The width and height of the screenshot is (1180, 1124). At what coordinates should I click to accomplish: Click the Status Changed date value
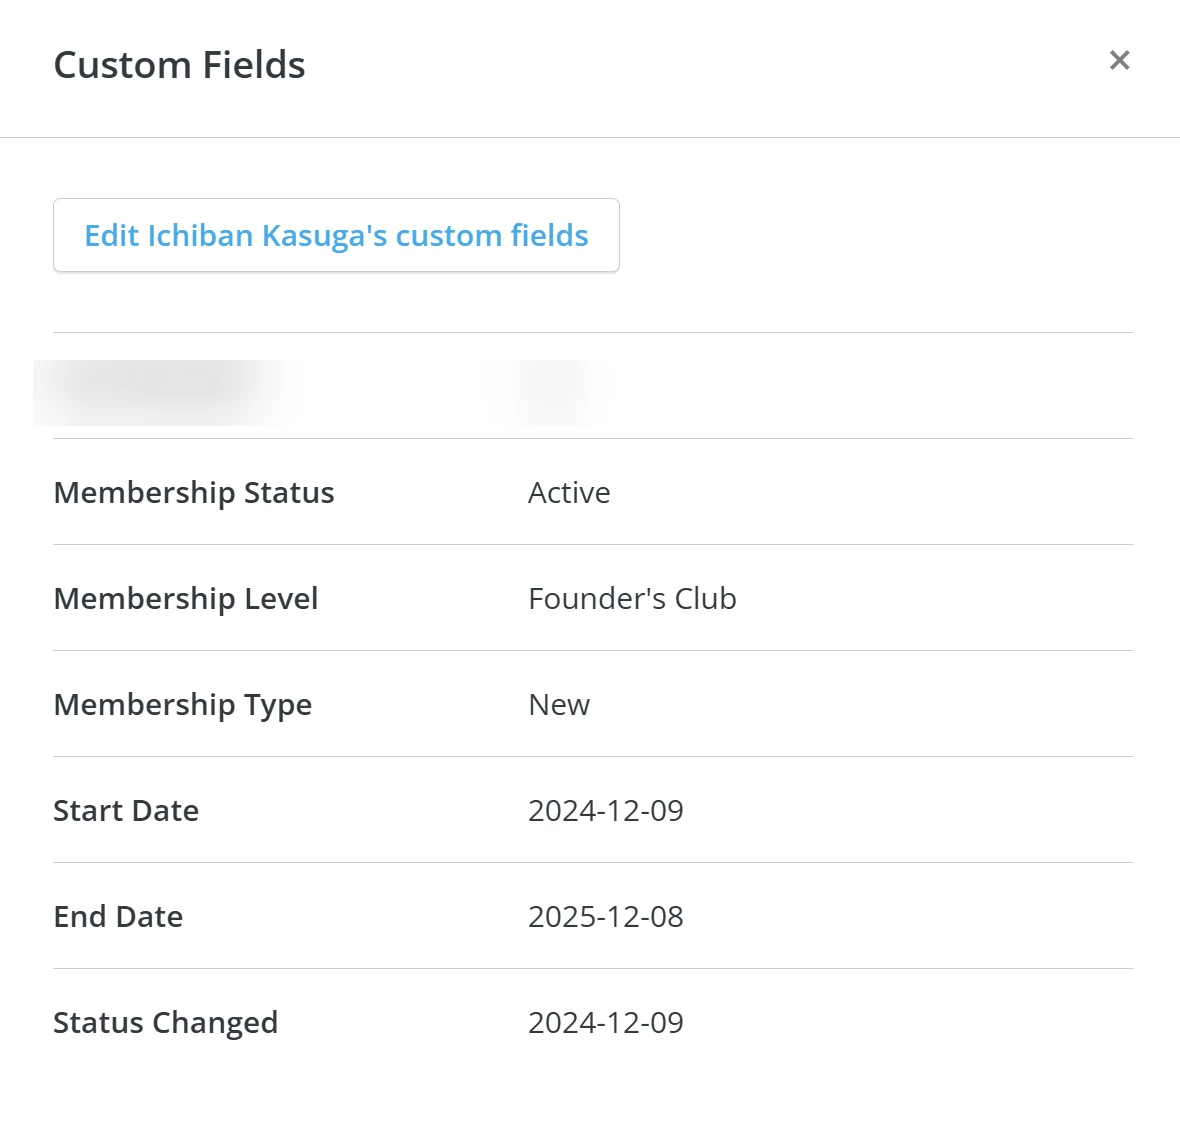click(x=606, y=1022)
